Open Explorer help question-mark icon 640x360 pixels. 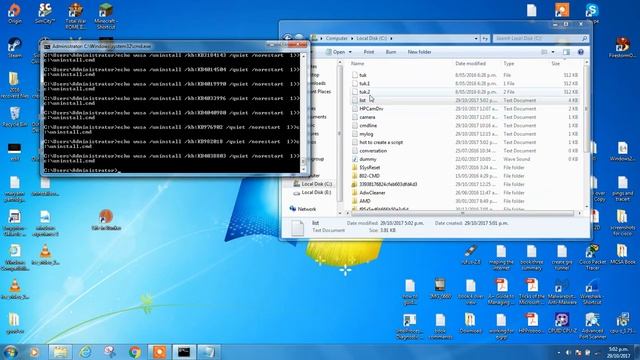(581, 52)
